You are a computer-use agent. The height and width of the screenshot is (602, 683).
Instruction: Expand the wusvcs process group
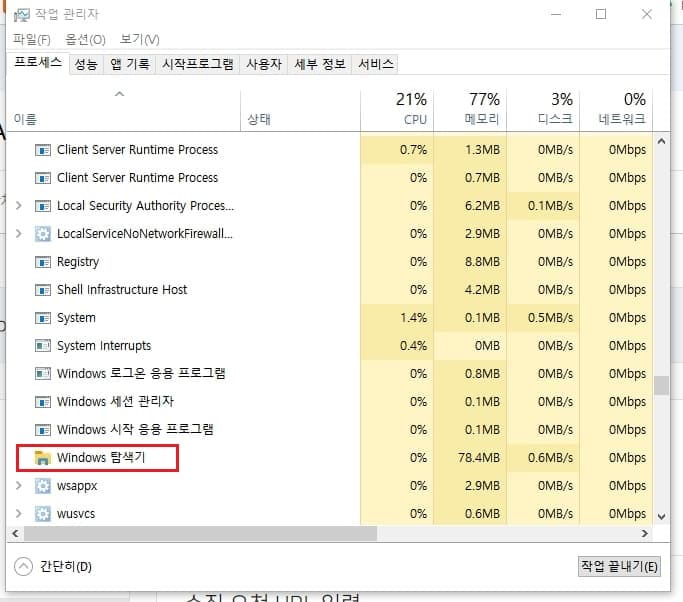pos(18,514)
